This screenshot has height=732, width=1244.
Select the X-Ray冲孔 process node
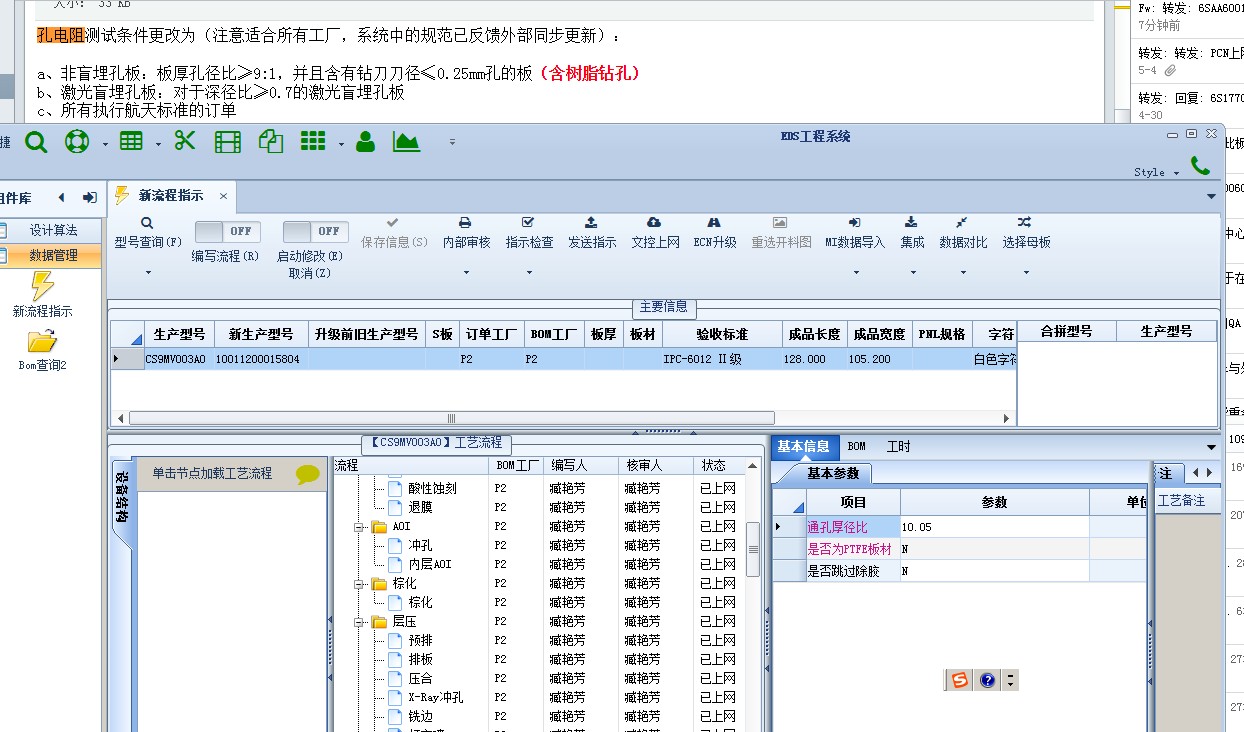(436, 697)
